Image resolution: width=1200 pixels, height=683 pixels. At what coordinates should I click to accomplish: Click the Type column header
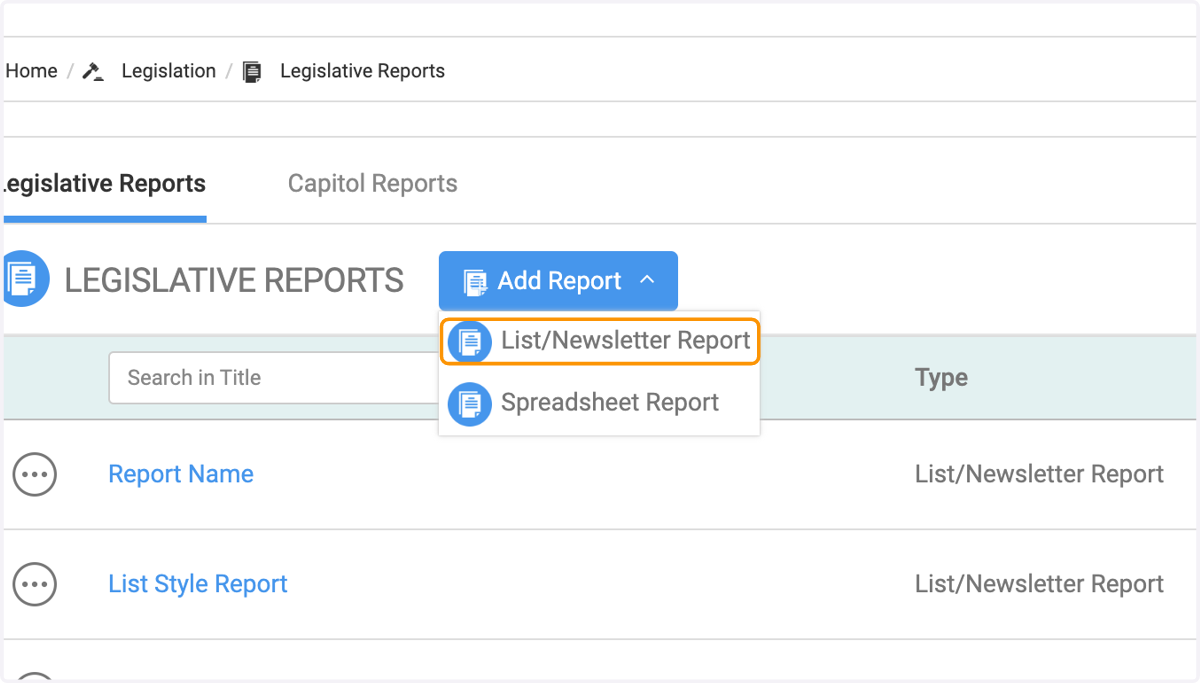click(941, 378)
